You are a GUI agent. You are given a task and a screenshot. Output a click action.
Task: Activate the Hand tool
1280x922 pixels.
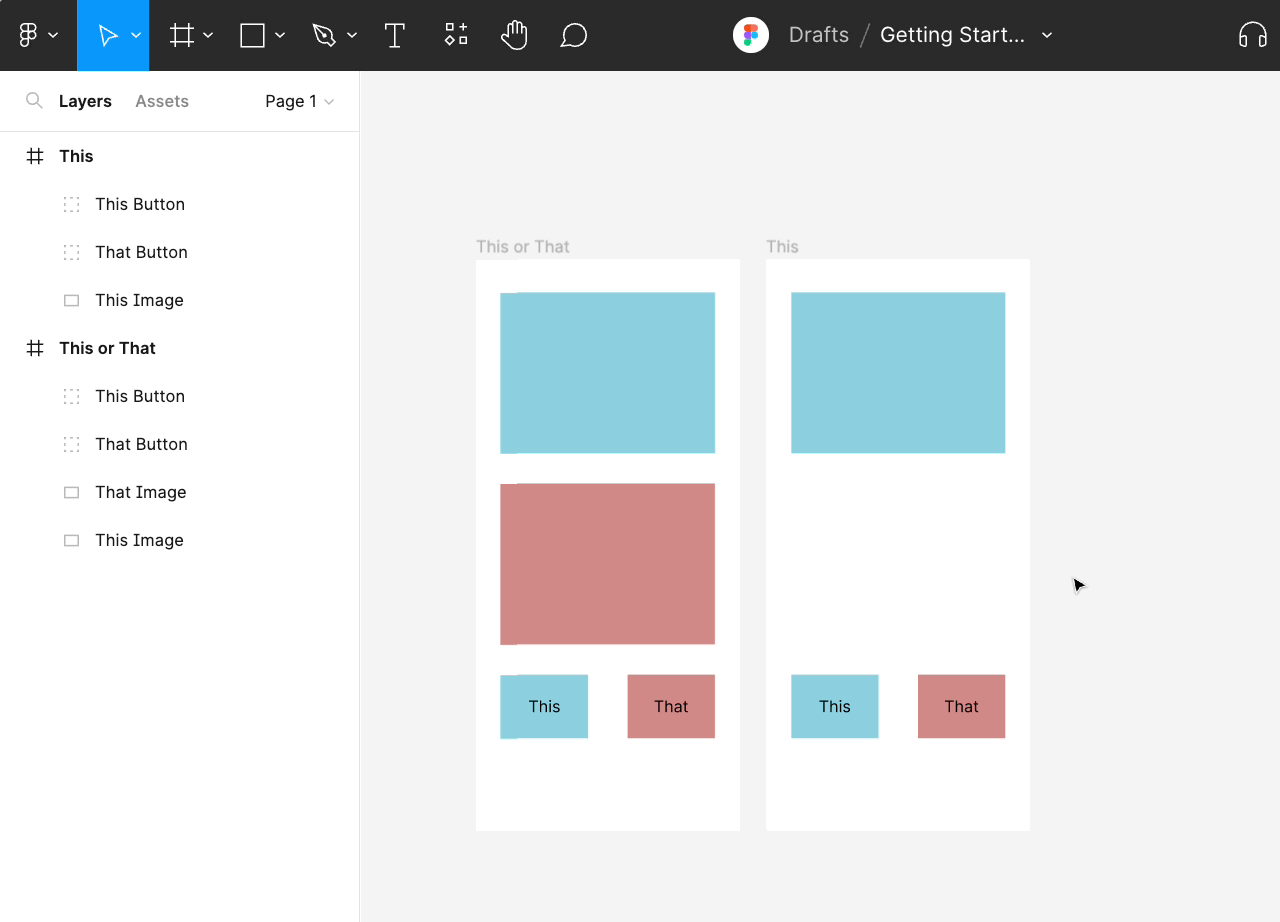pos(514,36)
